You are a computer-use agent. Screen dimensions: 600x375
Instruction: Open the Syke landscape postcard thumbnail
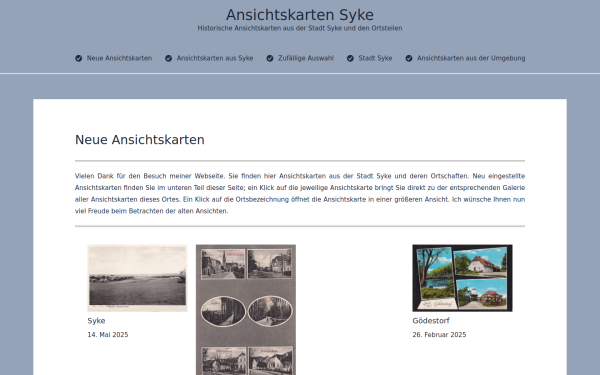pyautogui.click(x=137, y=278)
